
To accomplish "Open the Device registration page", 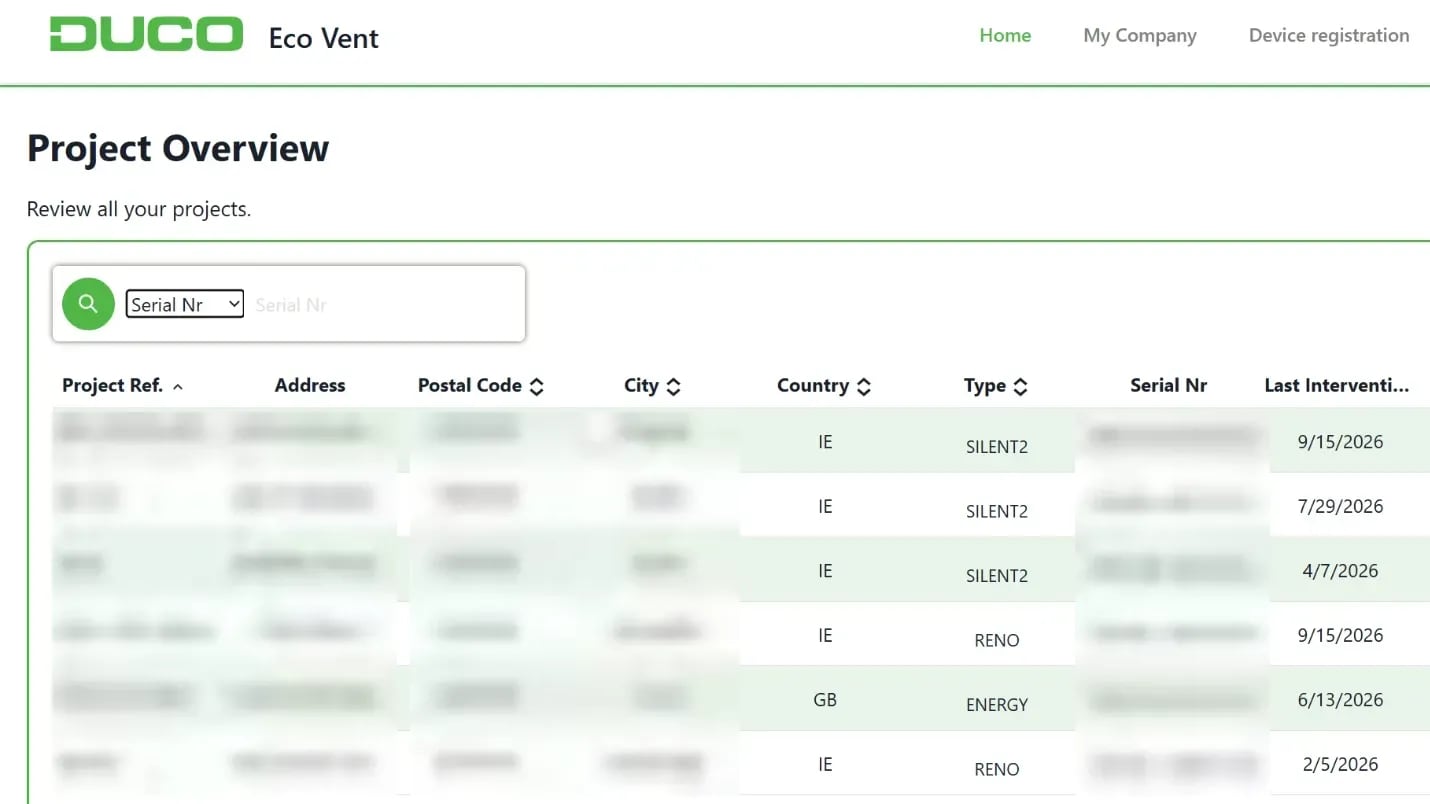I will point(1329,35).
